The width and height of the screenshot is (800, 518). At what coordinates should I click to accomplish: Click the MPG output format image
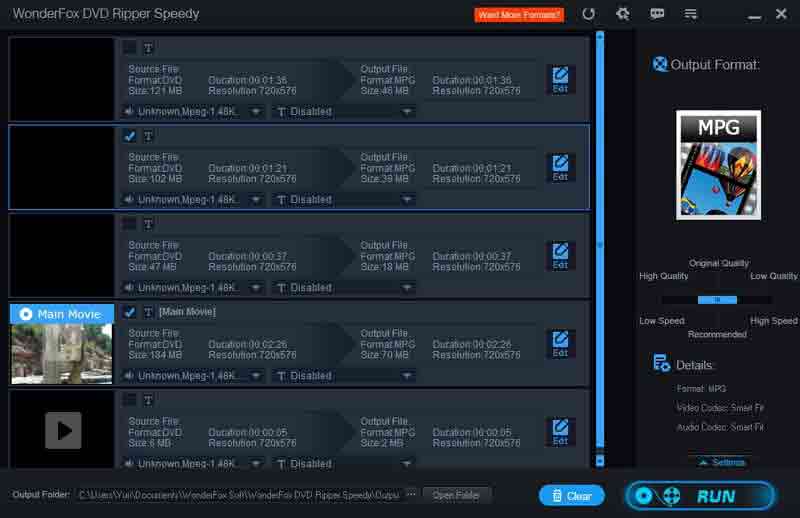718,165
